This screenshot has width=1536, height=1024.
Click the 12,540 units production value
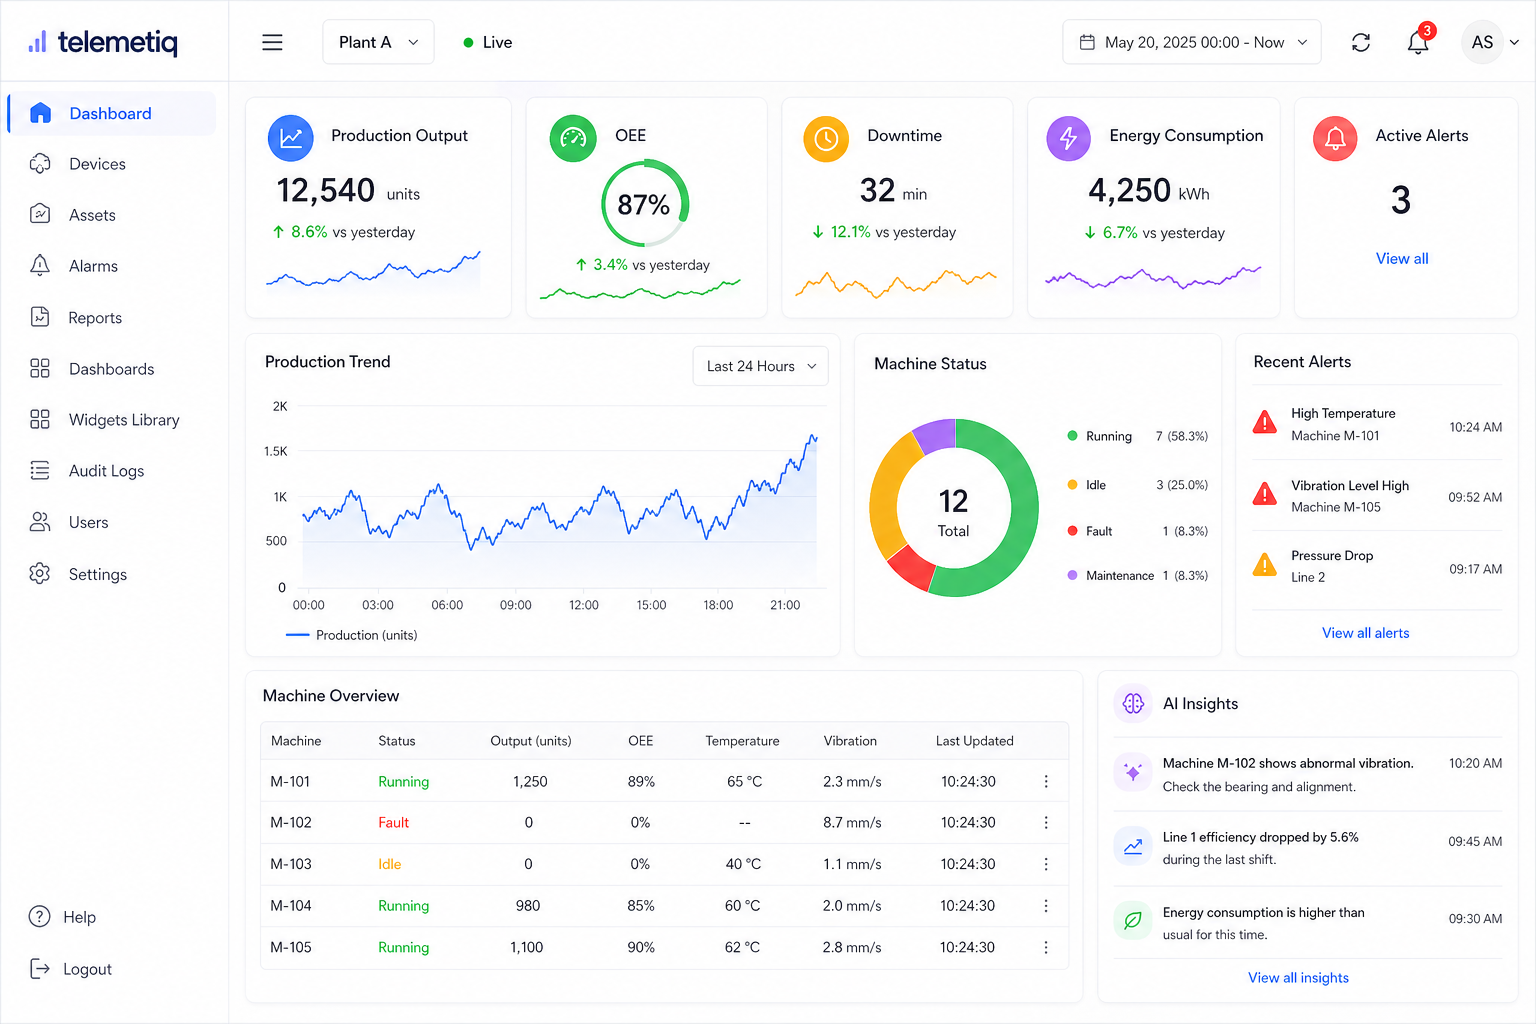coord(348,191)
